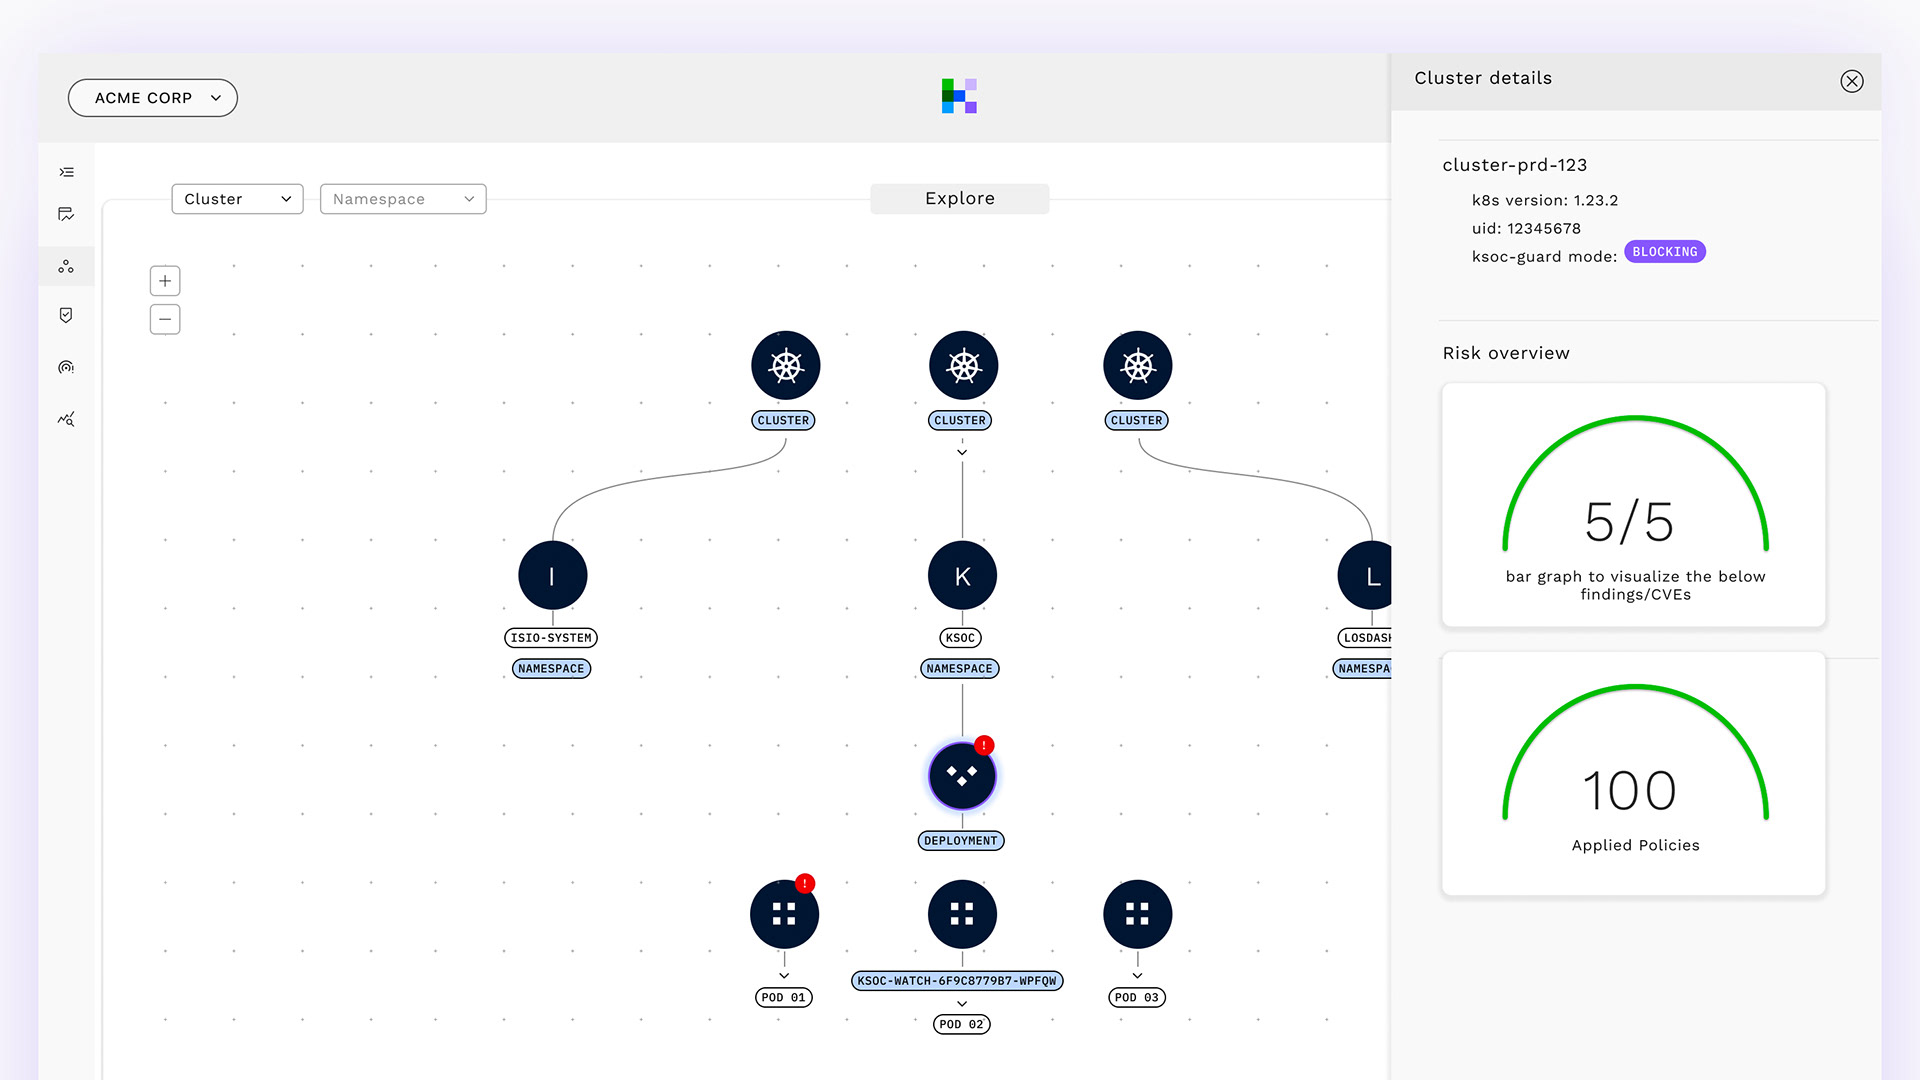
Task: Click the ksoc-guard mode: label text
Action: tap(1544, 257)
